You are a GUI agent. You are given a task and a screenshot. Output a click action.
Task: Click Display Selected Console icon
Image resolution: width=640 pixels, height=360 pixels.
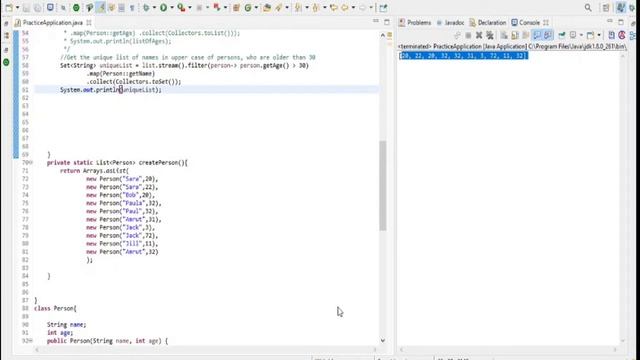(573, 36)
